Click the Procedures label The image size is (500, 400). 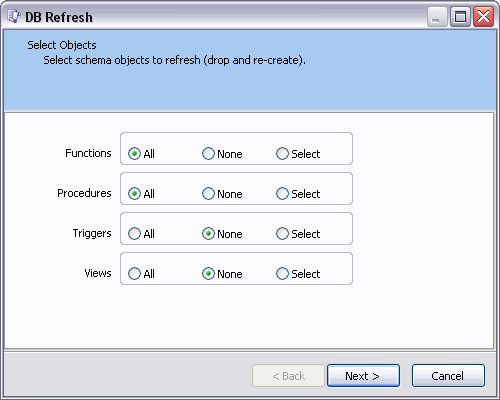tap(84, 193)
